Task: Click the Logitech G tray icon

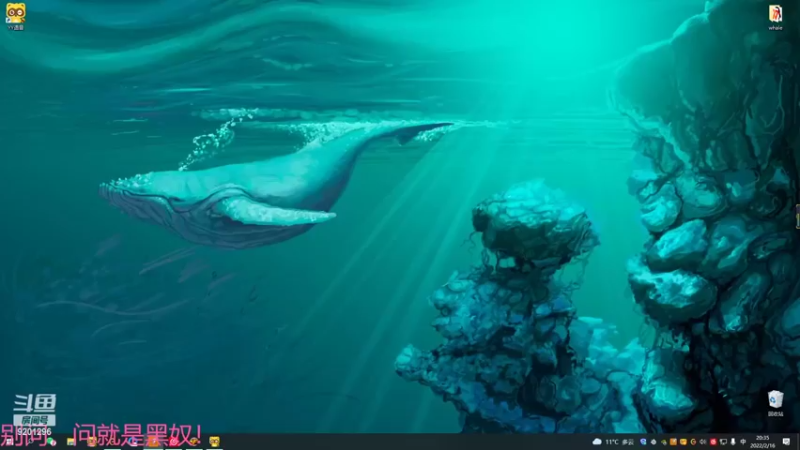Action: pyautogui.click(x=693, y=442)
